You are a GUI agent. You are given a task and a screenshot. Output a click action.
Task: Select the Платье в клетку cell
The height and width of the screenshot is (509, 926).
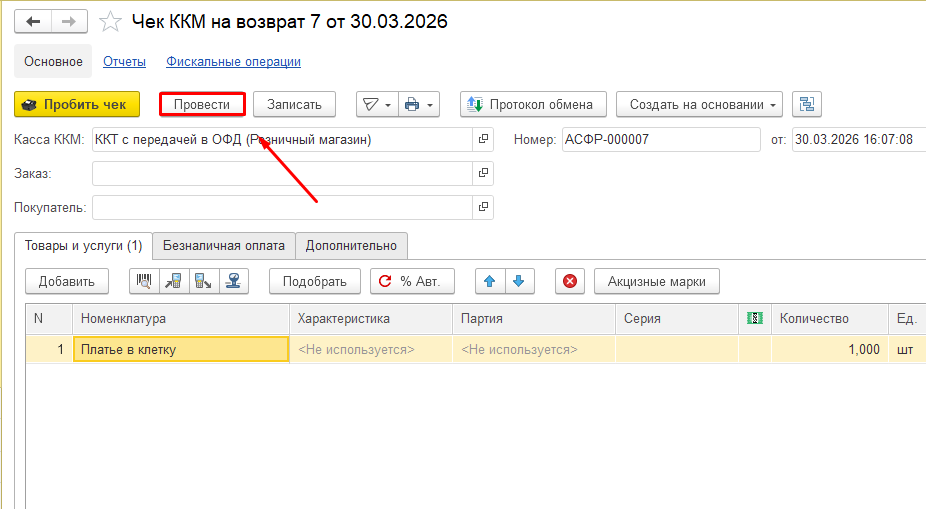[181, 350]
